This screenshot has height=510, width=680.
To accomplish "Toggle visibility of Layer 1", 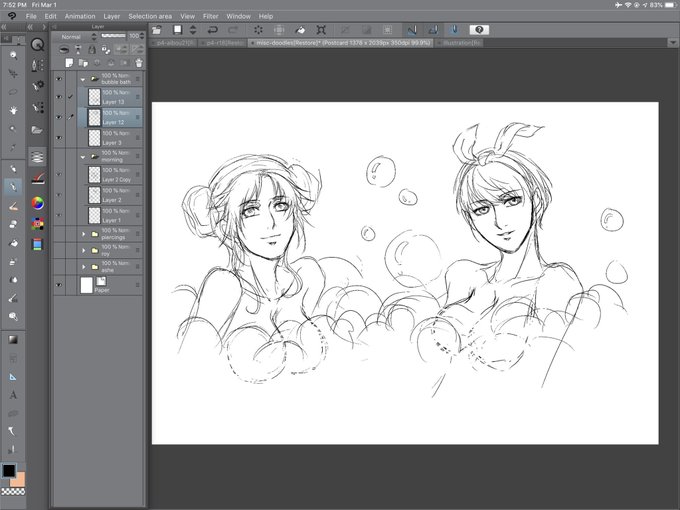I will pos(59,216).
